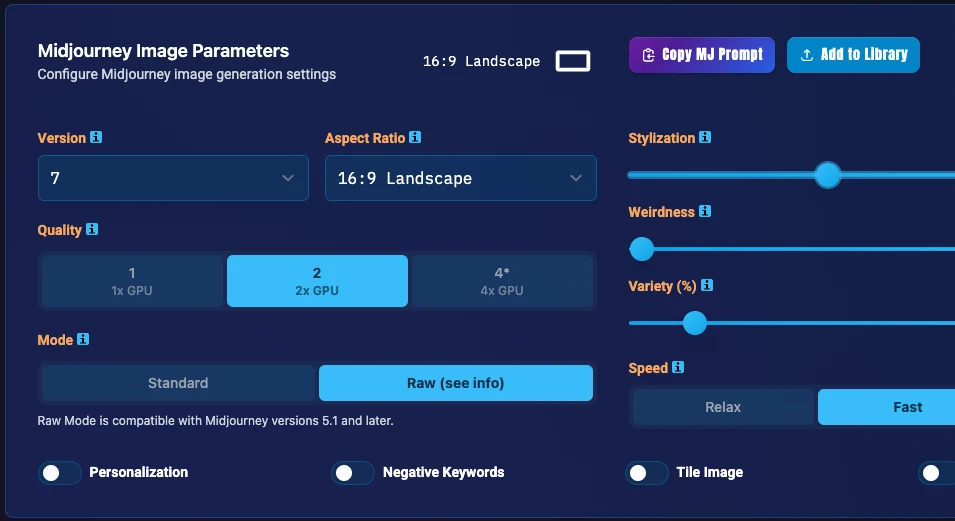Click the Stylization slider handle

828,175
